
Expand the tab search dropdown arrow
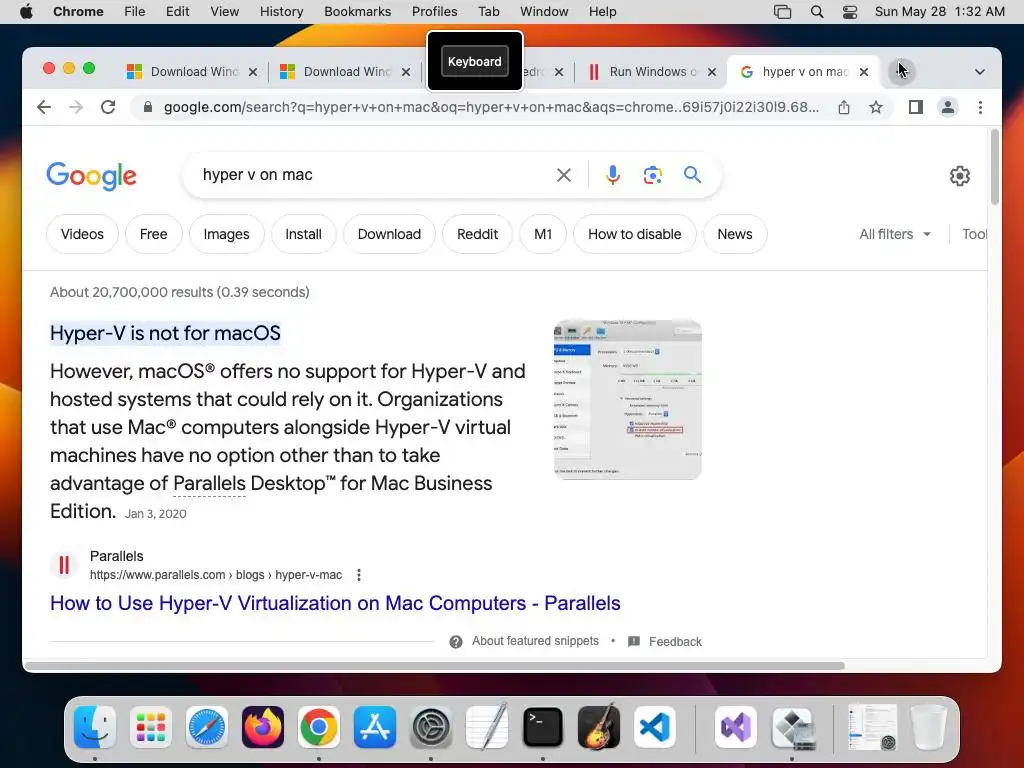(980, 72)
